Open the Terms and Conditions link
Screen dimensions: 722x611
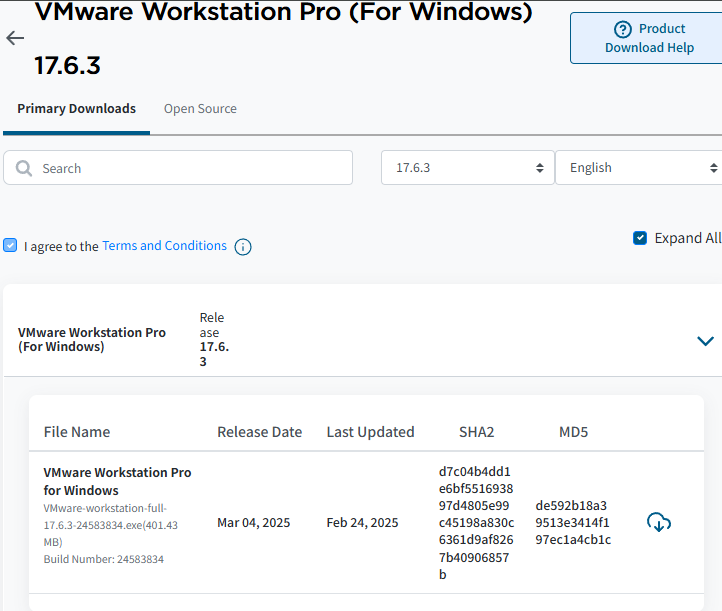(x=164, y=246)
